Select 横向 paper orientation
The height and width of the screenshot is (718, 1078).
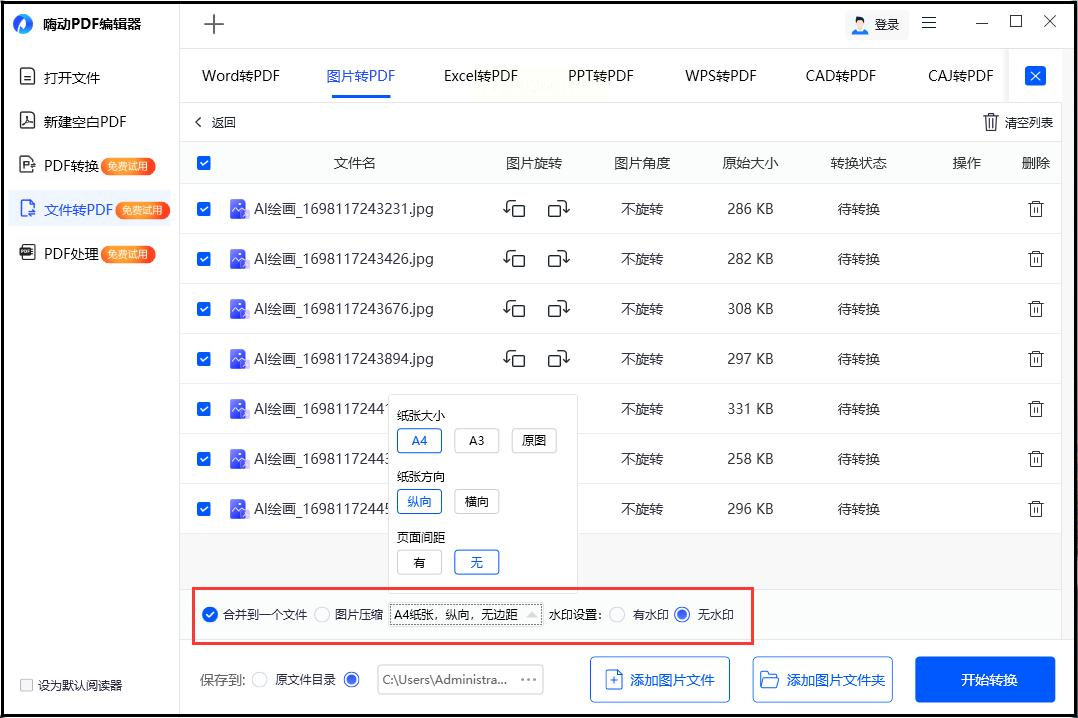pyautogui.click(x=476, y=501)
